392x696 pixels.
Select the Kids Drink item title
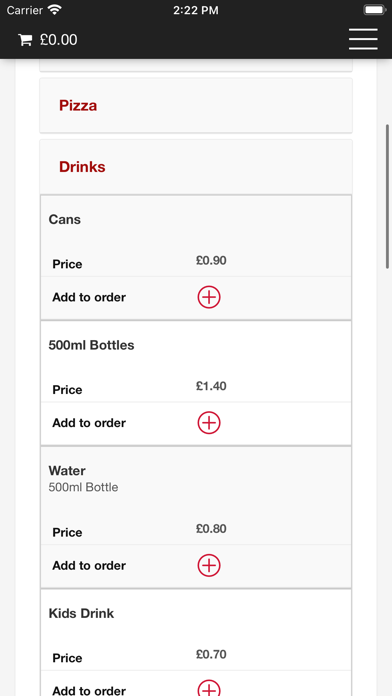coord(81,613)
